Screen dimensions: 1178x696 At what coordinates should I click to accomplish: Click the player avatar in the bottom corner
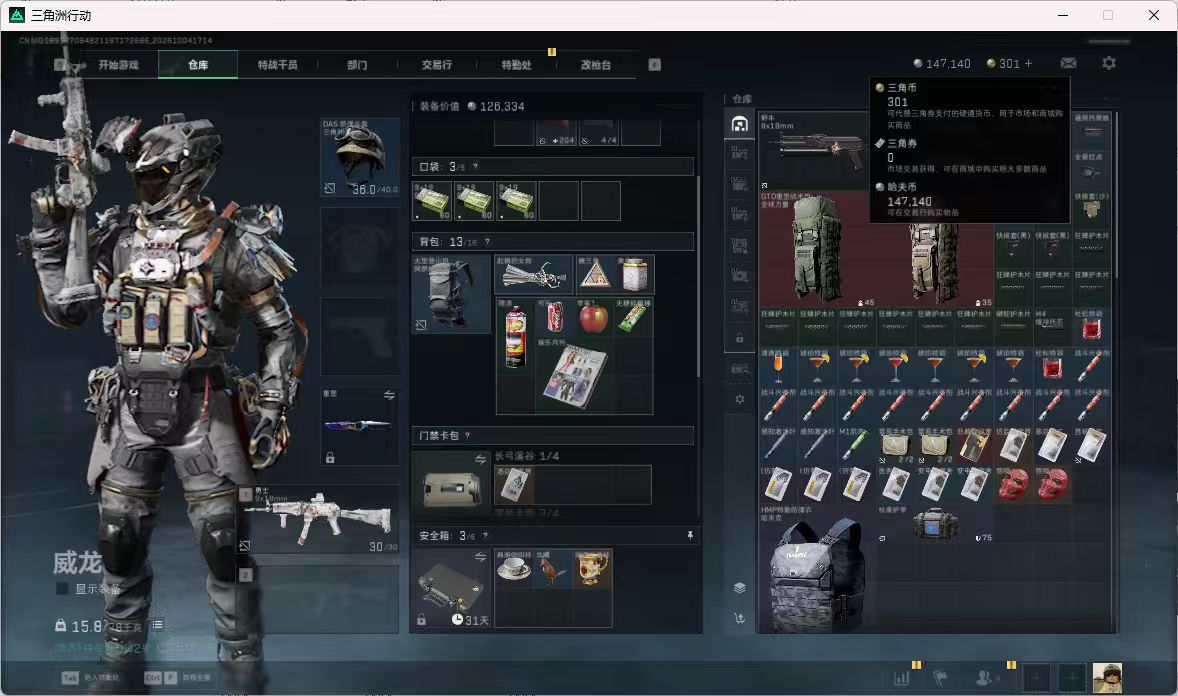click(1107, 678)
